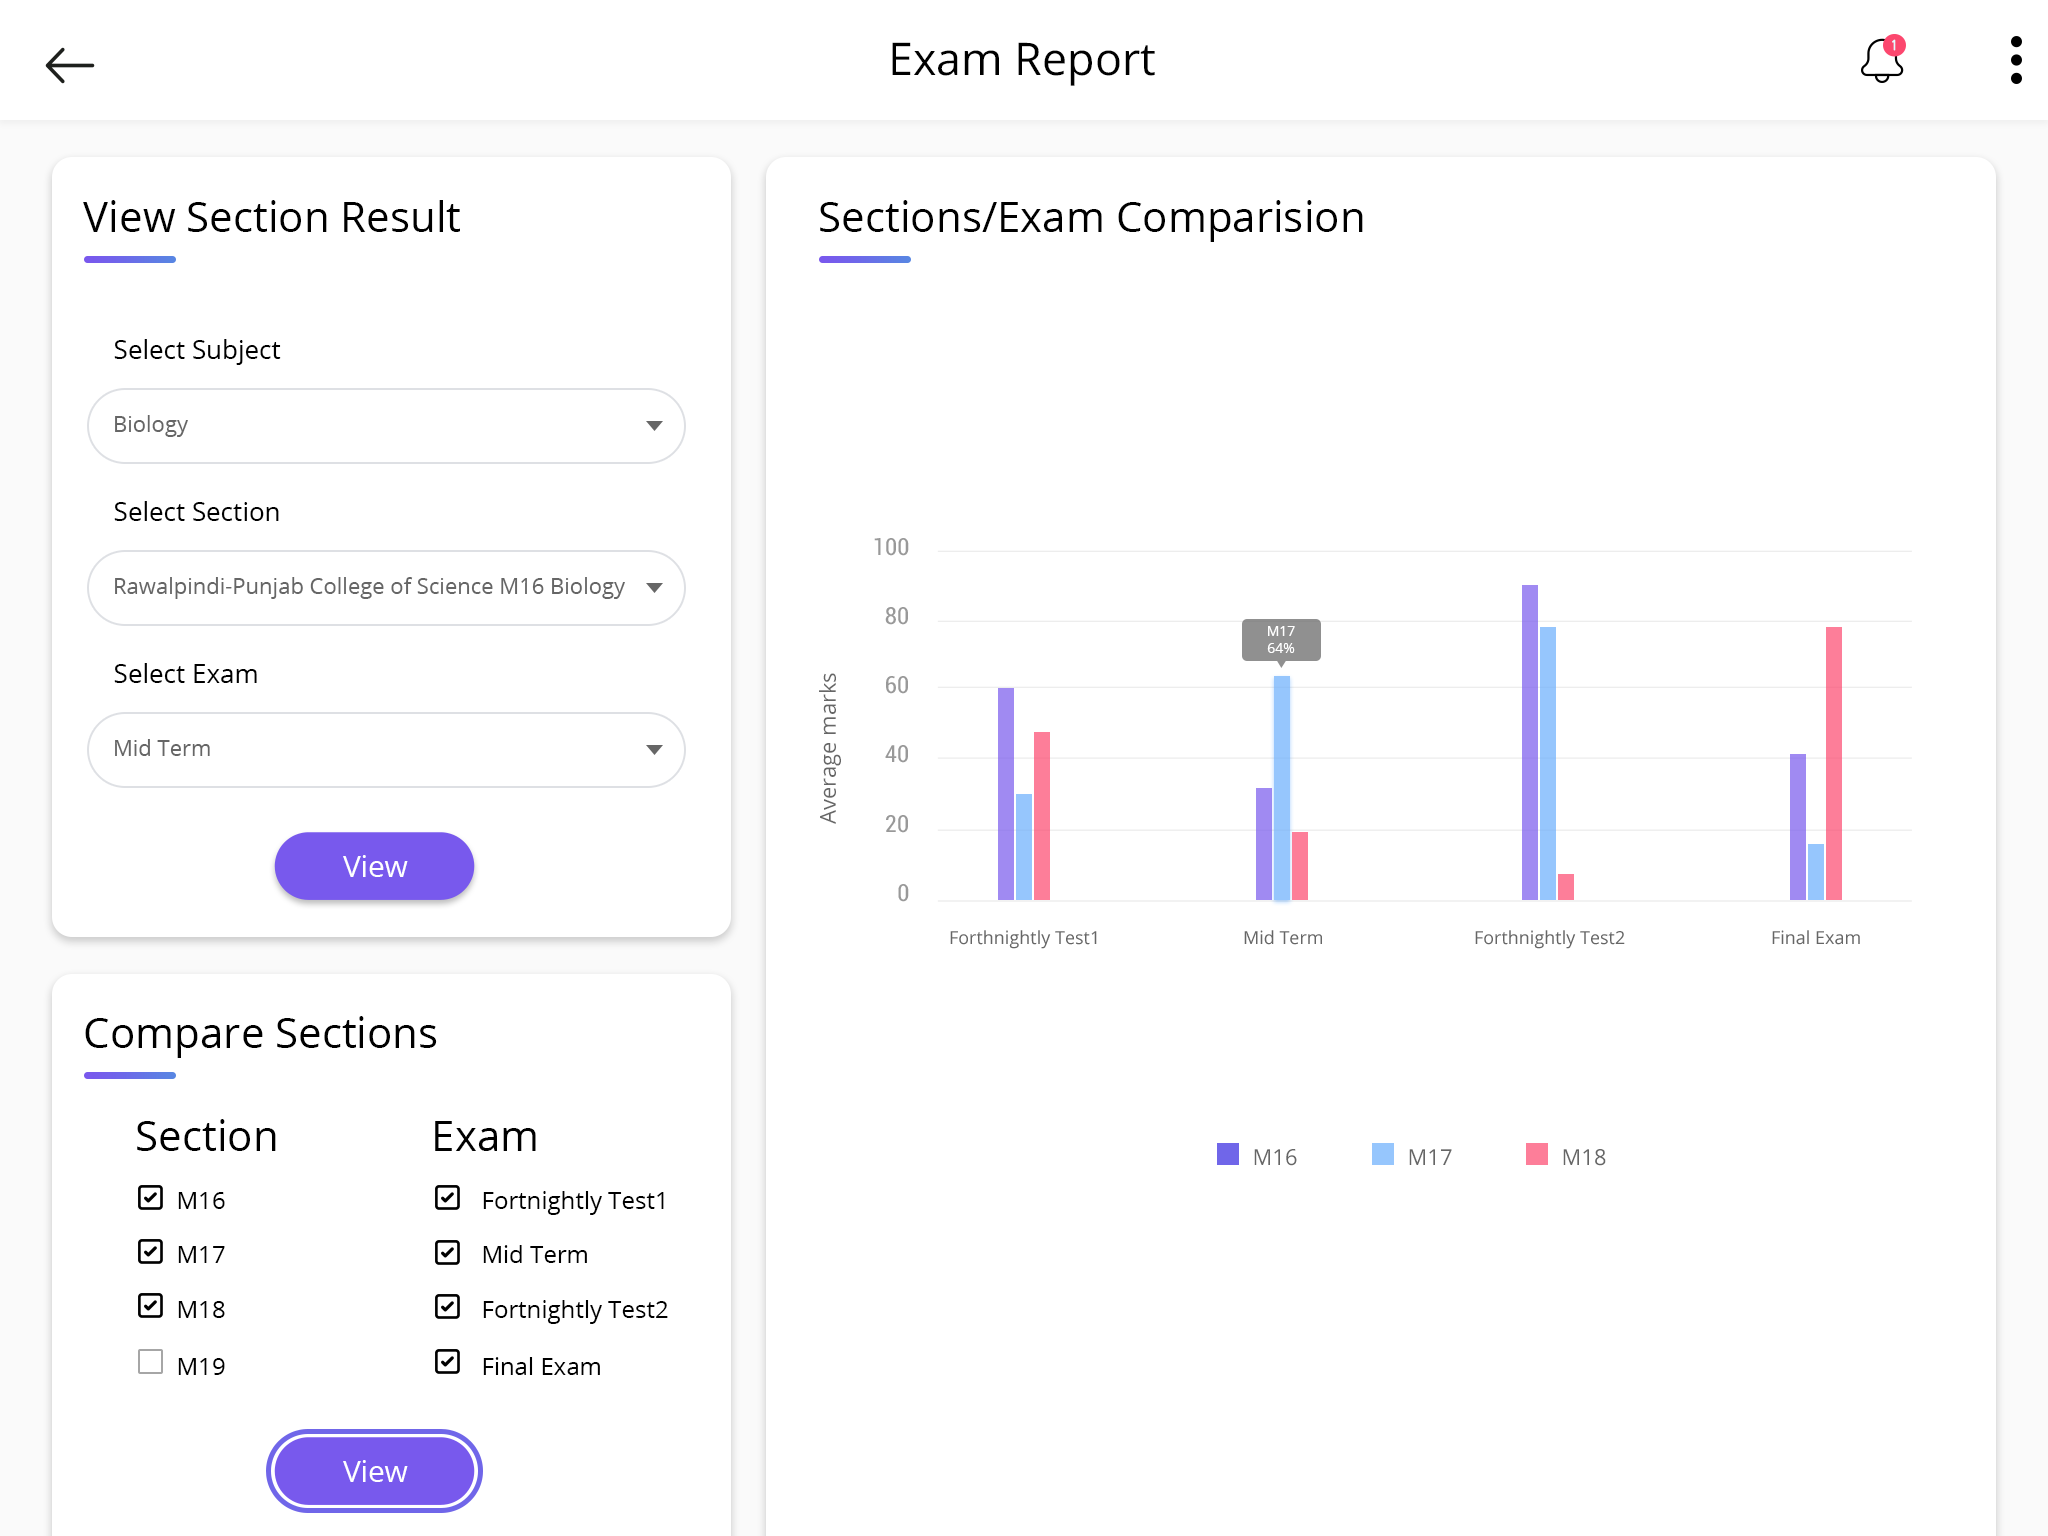The height and width of the screenshot is (1536, 2048).
Task: Toggle the Mid Term exam checkbox
Action: tap(447, 1253)
